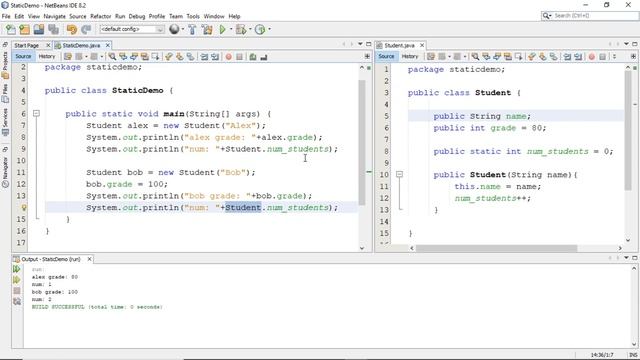The width and height of the screenshot is (640, 360).
Task: Click Re-run green arrows icon in Output panel
Action: 16,269
